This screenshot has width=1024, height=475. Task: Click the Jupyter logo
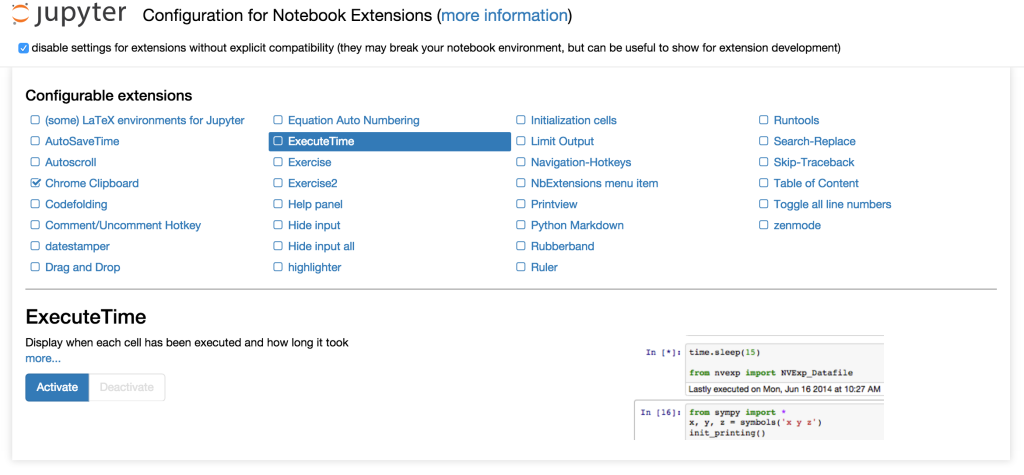point(69,14)
